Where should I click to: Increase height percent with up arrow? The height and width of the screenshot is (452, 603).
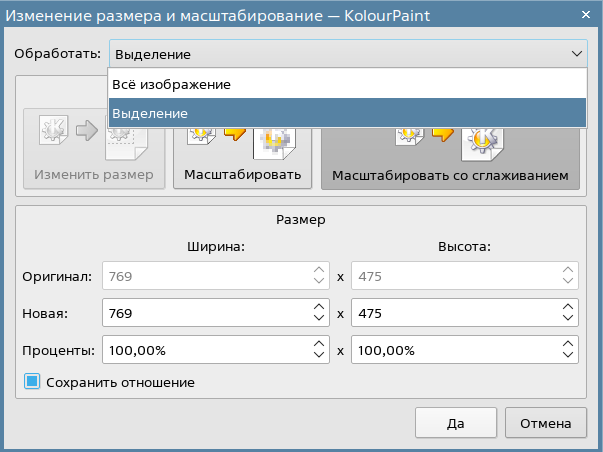coord(568,344)
